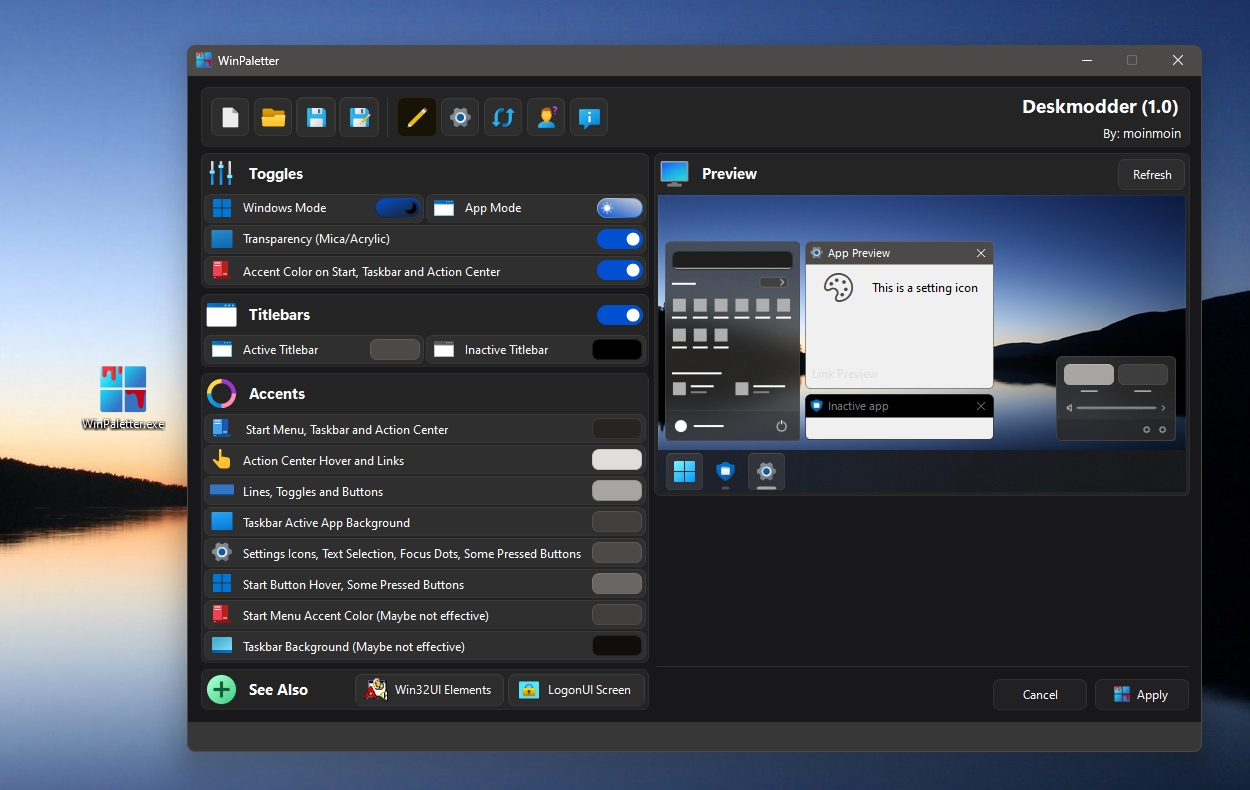1250x790 pixels.
Task: Open the Lines, Toggles and Buttons color swatch
Action: (x=617, y=491)
